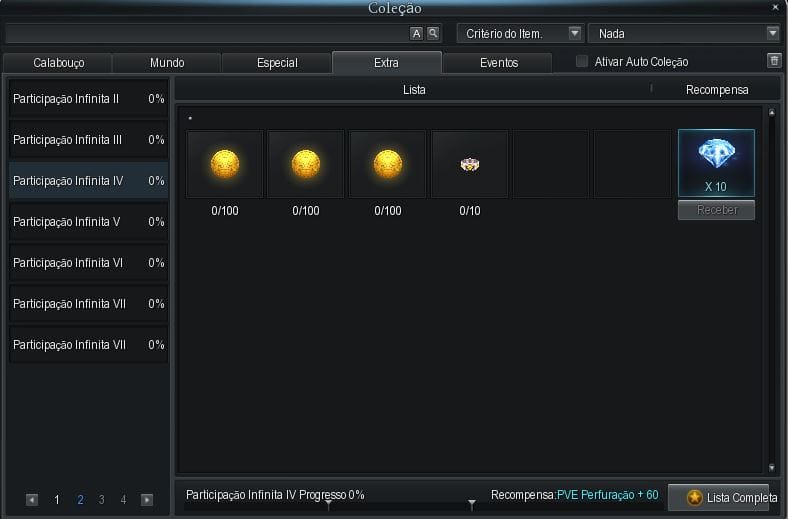Go to the next page arrow

(x=147, y=500)
